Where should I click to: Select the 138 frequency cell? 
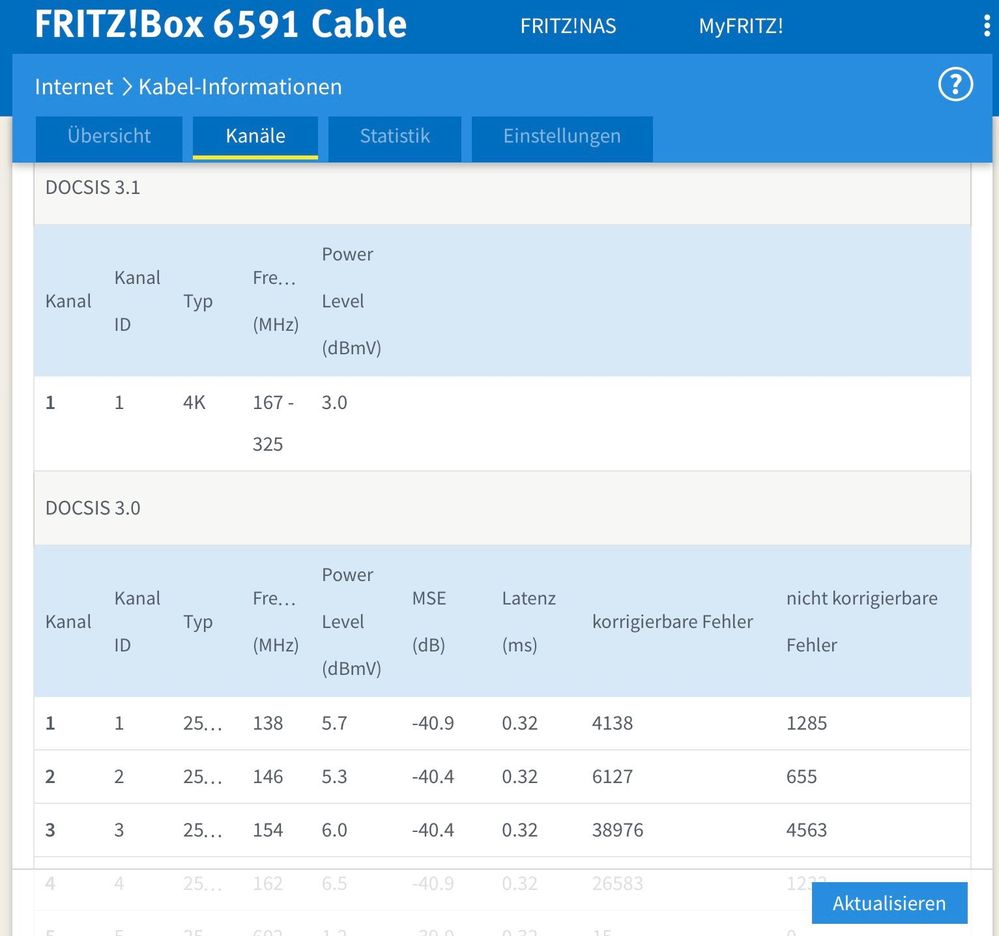[268, 723]
